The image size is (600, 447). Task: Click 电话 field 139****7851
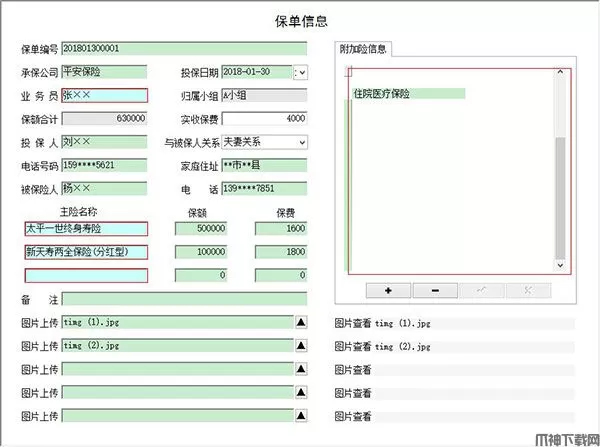[264, 189]
